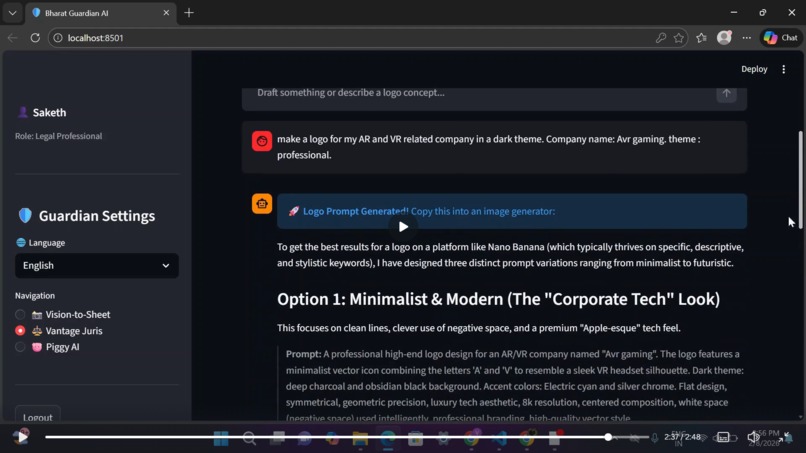Restore down the browser window

[x=763, y=12]
